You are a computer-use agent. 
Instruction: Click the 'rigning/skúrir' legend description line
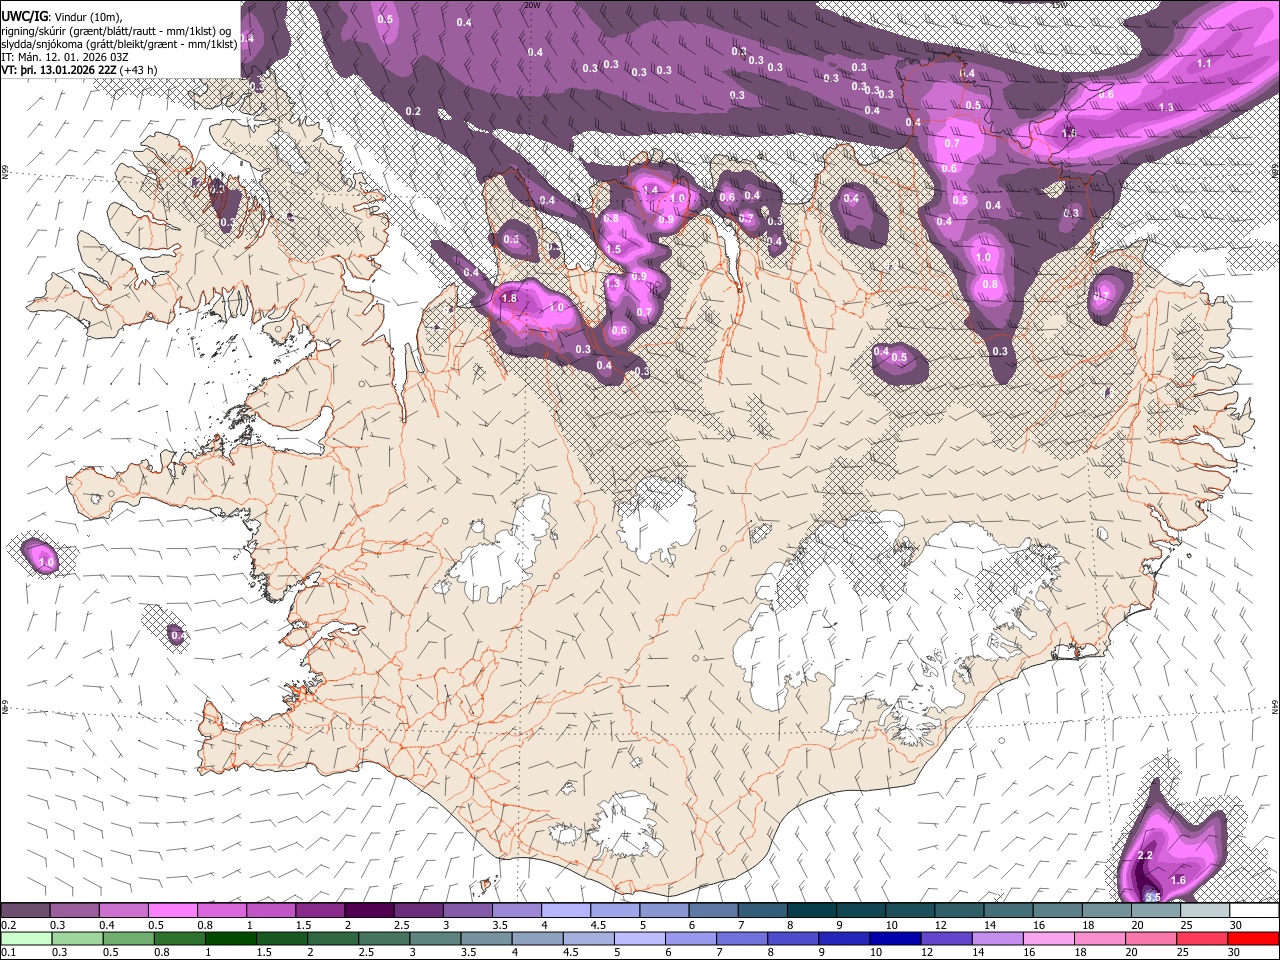[116, 30]
